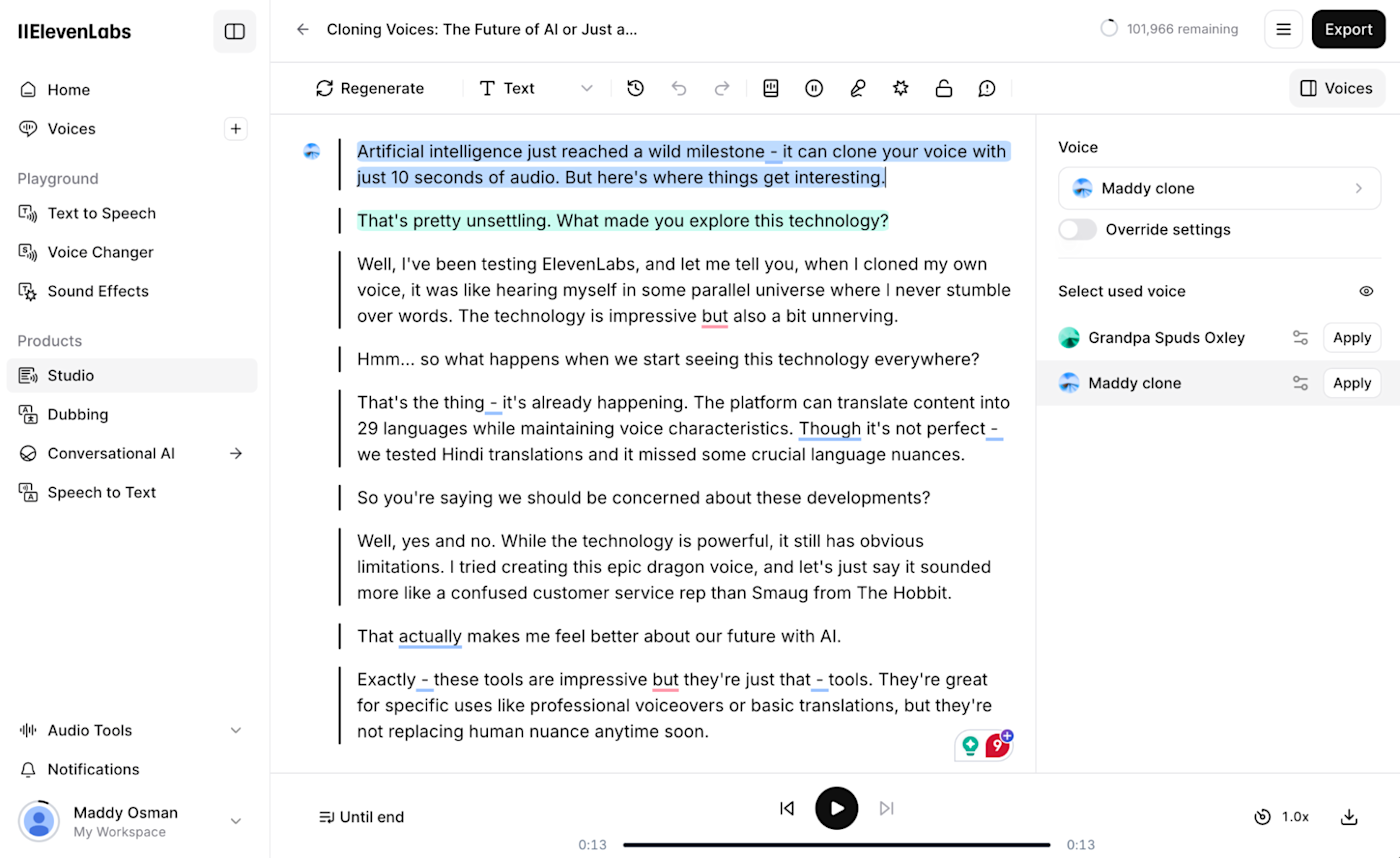Click the green Grammarly lightbulb icon
Screen dimensions: 1400x858
970,745
